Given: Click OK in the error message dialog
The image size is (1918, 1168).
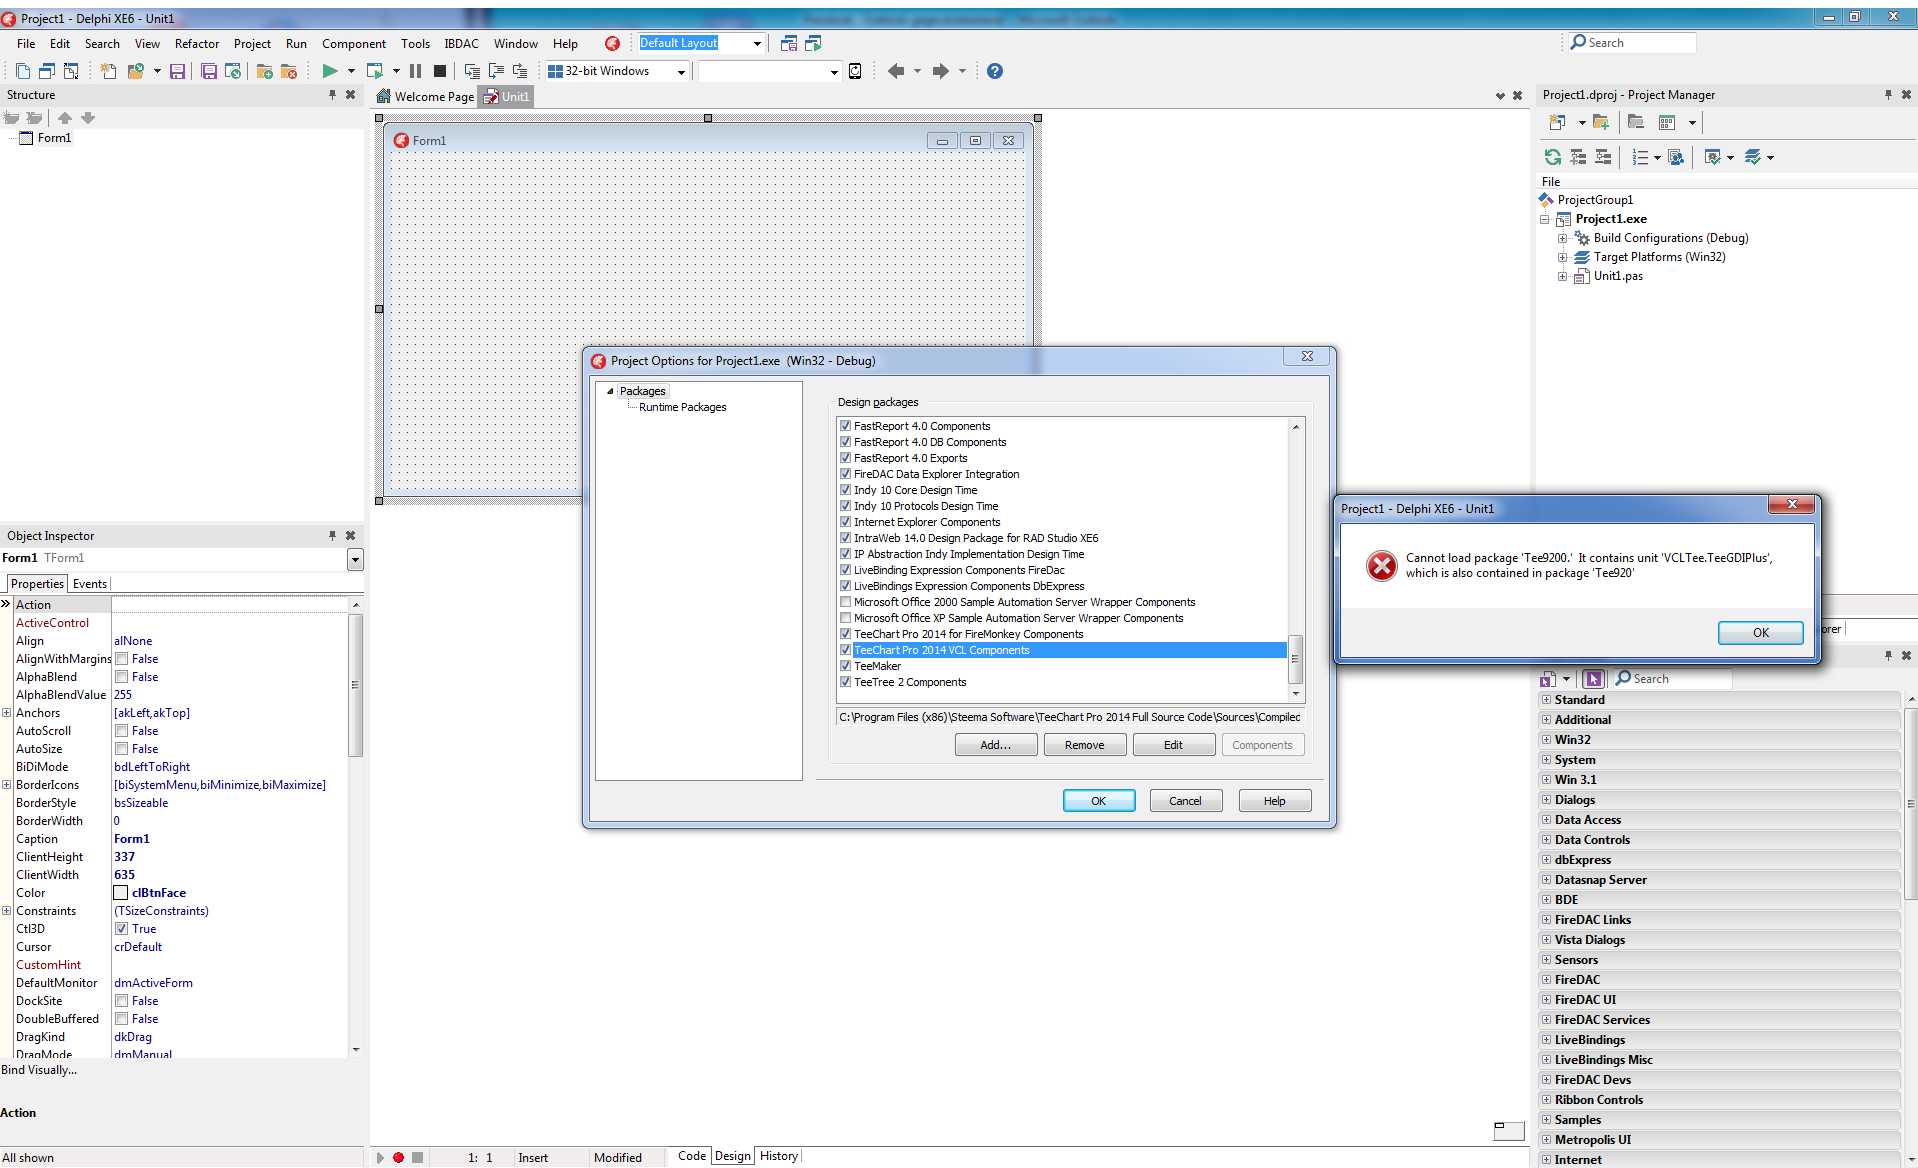Looking at the screenshot, I should pyautogui.click(x=1760, y=632).
